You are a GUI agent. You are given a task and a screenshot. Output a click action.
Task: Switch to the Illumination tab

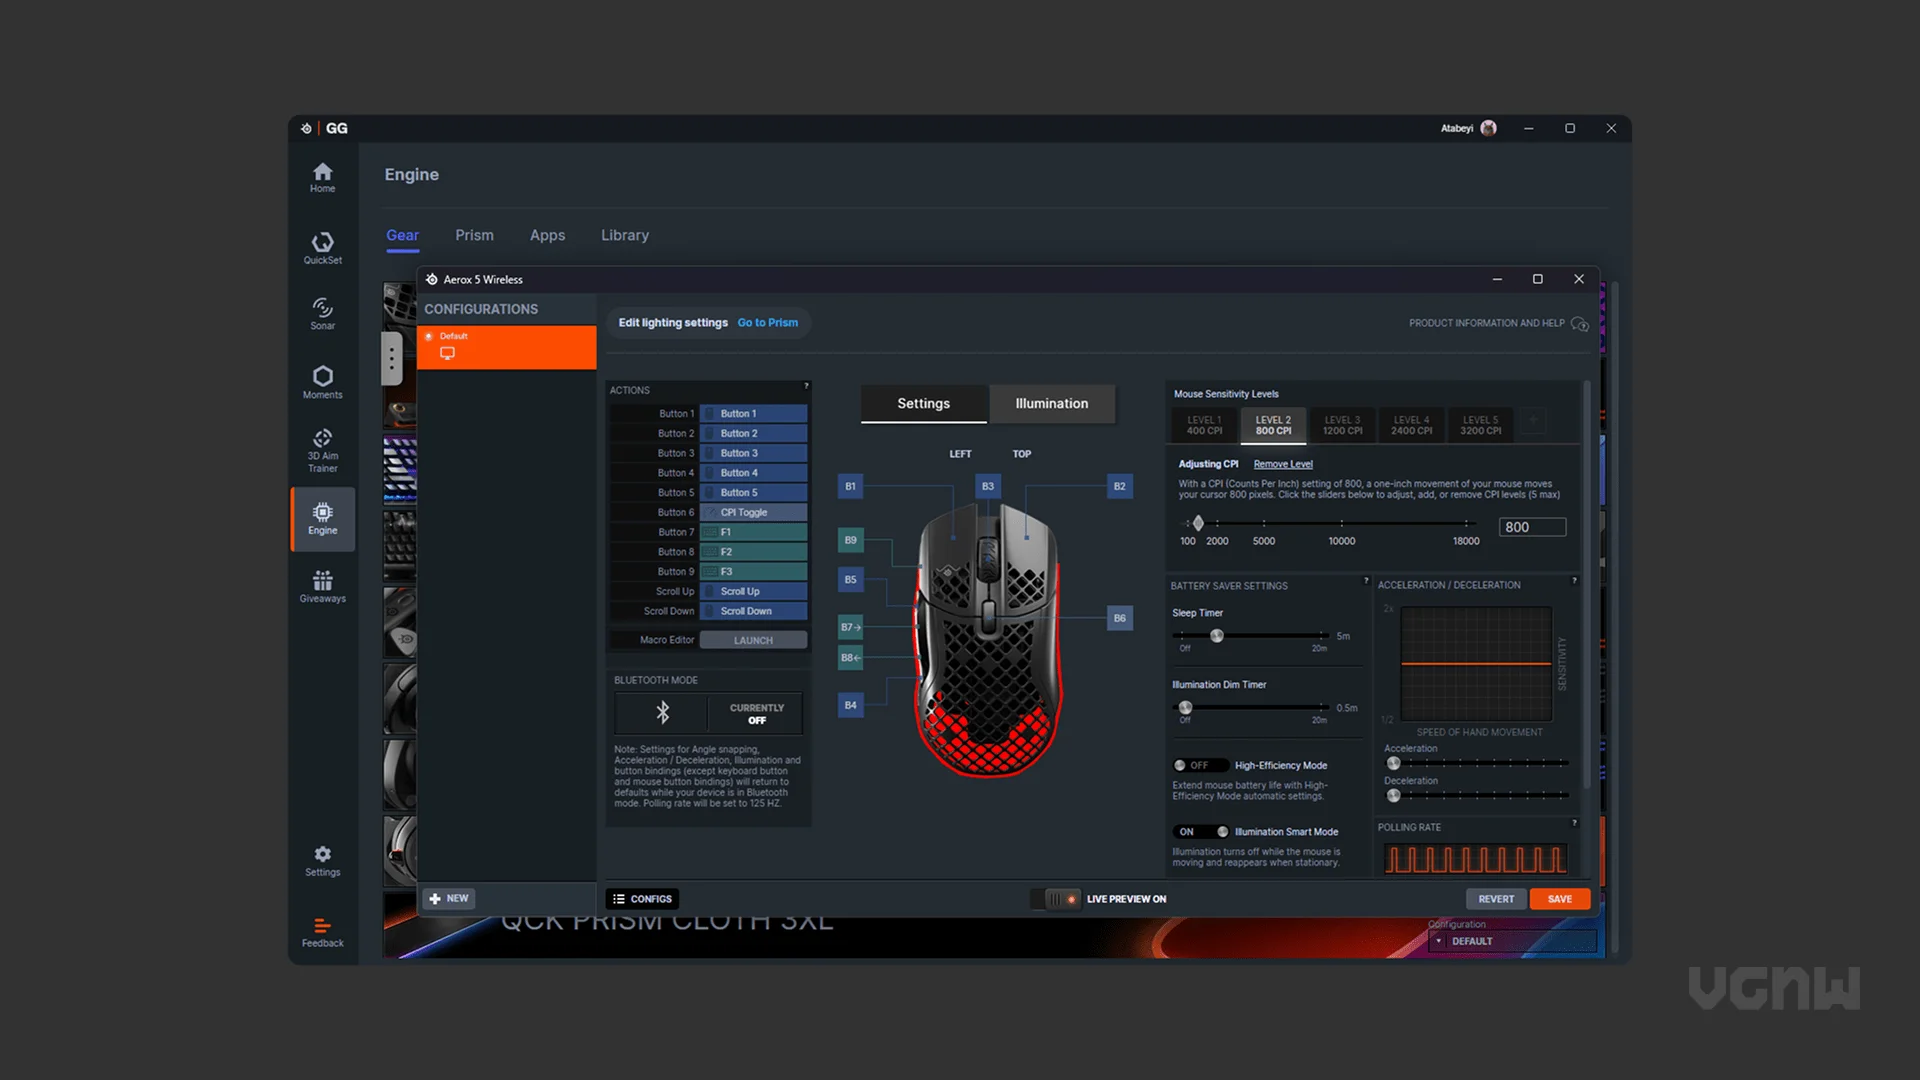pos(1051,403)
